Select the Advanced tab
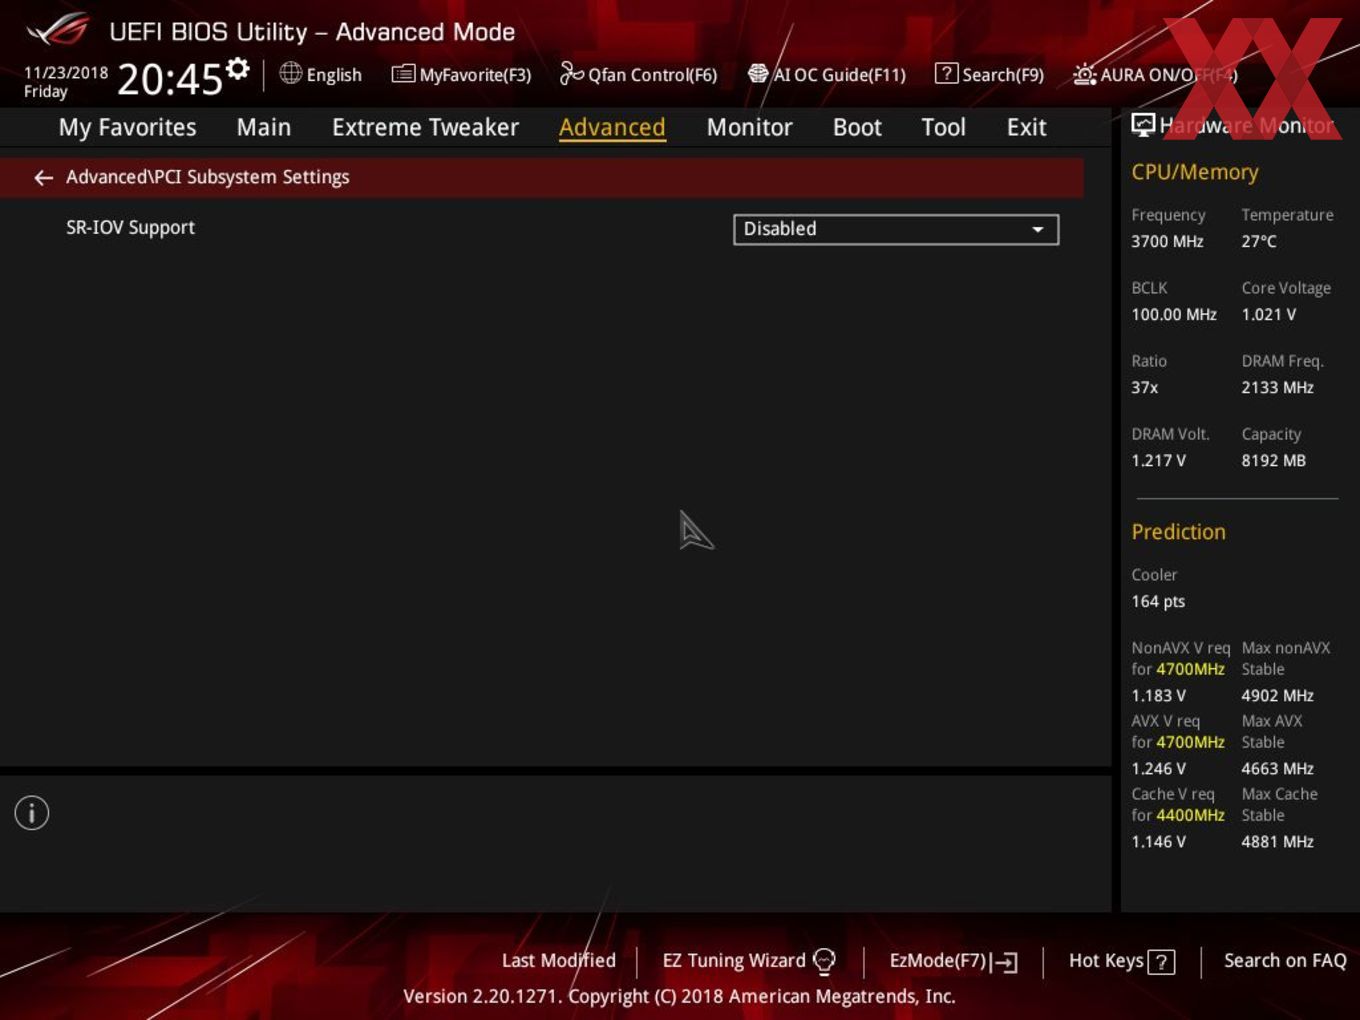1360x1020 pixels. (612, 128)
